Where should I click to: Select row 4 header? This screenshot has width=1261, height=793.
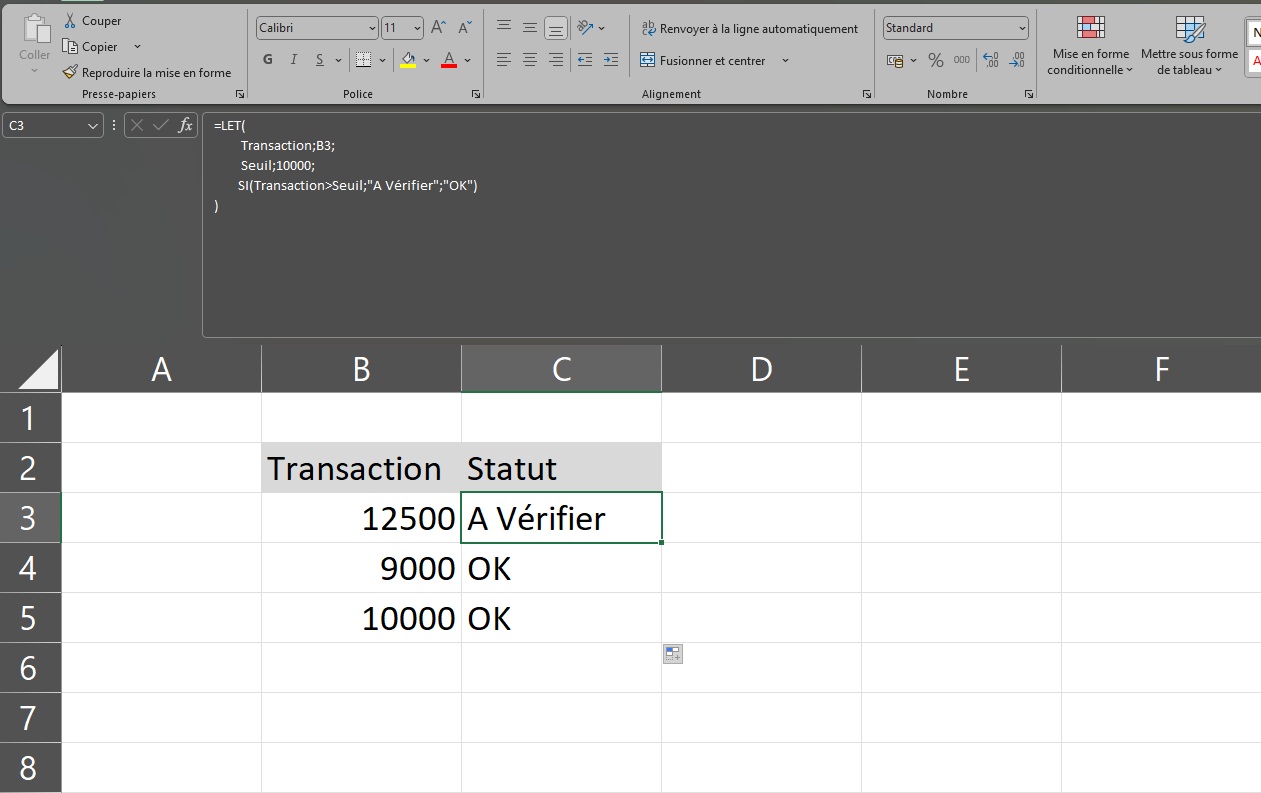(30, 568)
